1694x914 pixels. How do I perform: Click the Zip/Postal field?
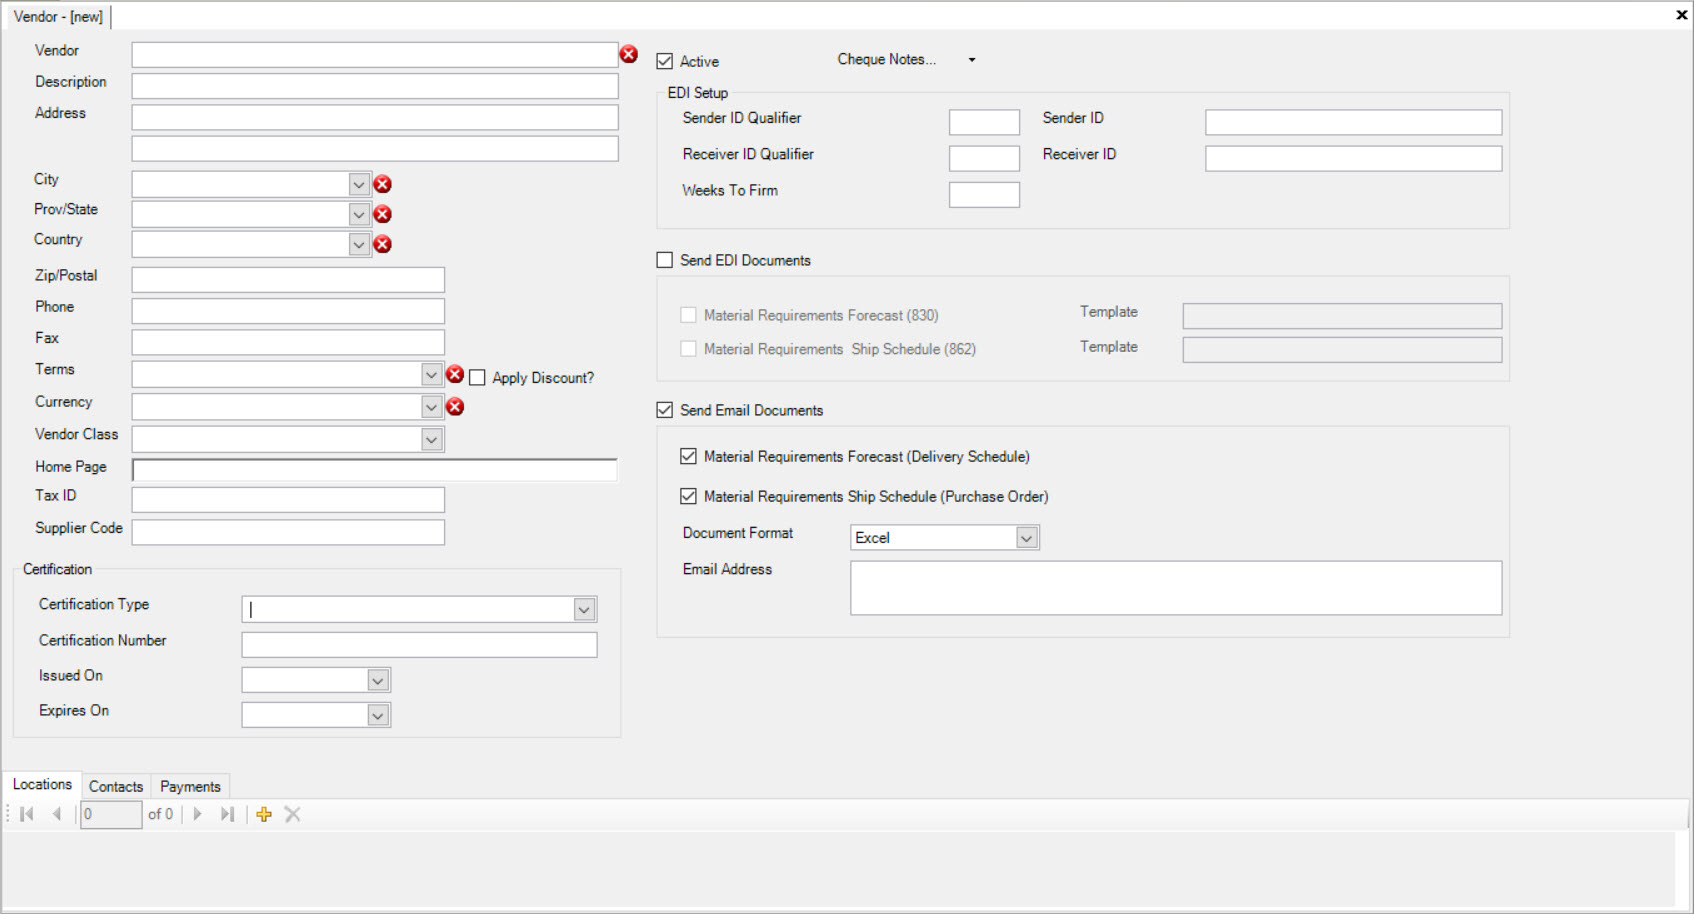[288, 279]
